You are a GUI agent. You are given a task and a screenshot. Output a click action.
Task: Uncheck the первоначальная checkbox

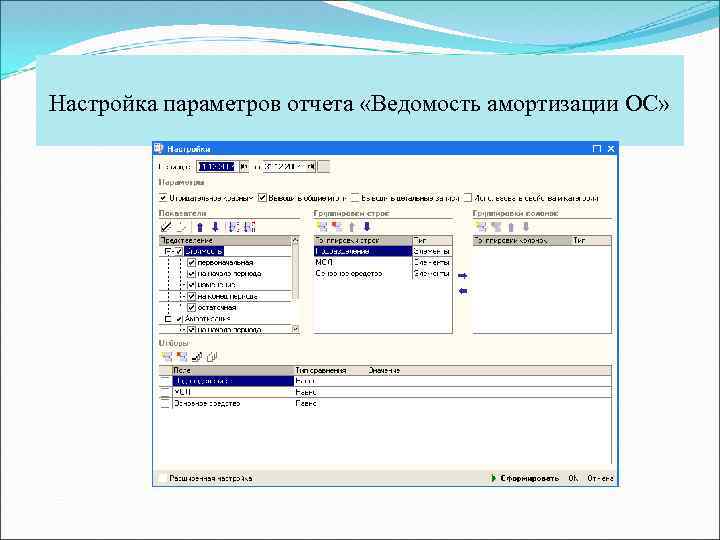pyautogui.click(x=191, y=263)
